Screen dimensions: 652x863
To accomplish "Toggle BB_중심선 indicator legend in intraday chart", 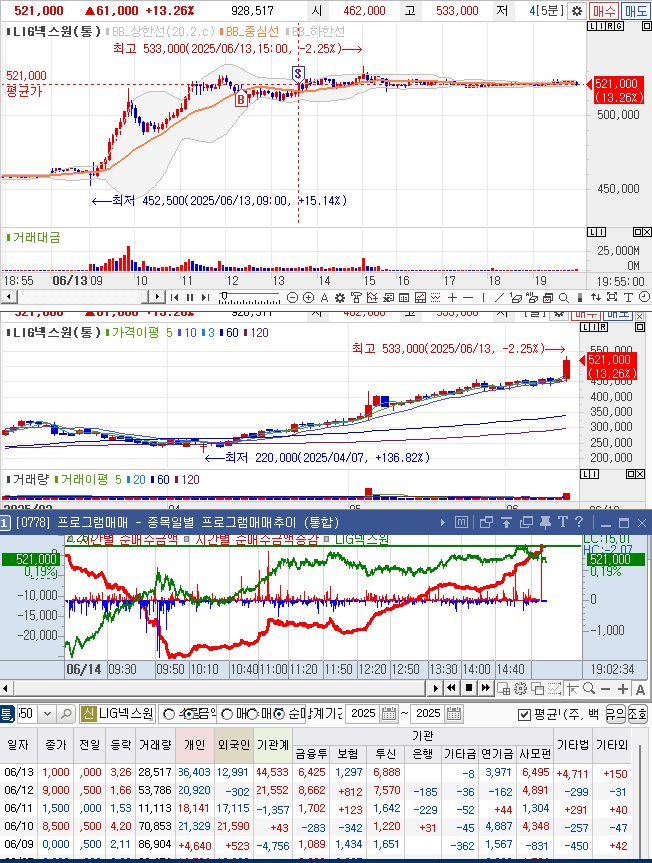I will point(249,32).
